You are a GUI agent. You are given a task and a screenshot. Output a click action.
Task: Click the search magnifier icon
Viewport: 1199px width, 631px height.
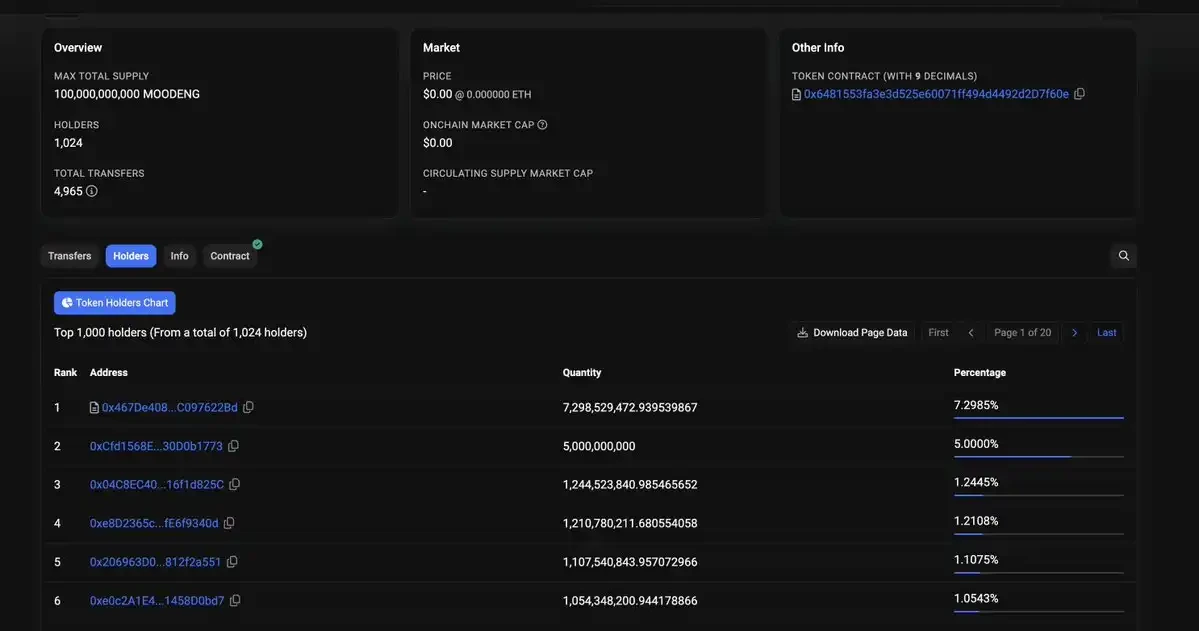coord(1123,256)
